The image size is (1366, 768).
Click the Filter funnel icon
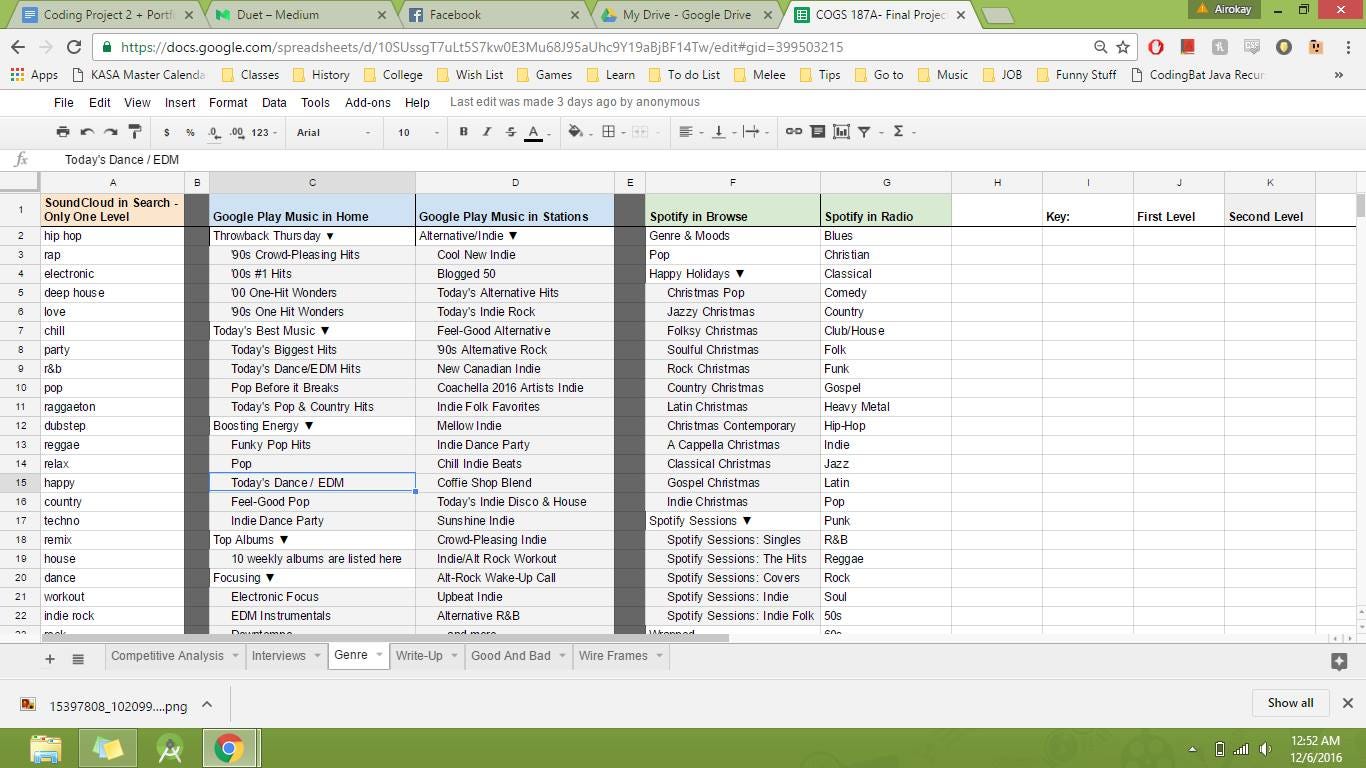(x=864, y=132)
